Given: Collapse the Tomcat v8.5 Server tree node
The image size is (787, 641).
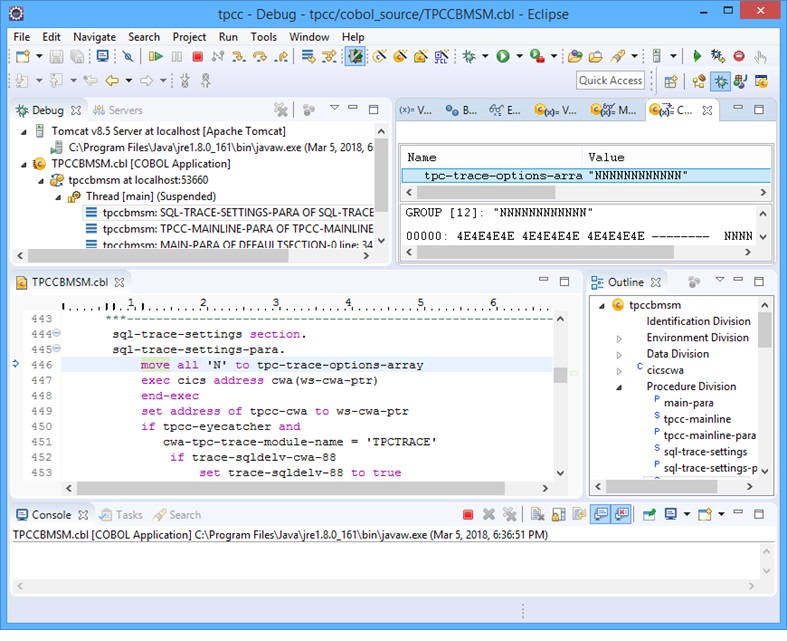Looking at the screenshot, I should point(24,132).
